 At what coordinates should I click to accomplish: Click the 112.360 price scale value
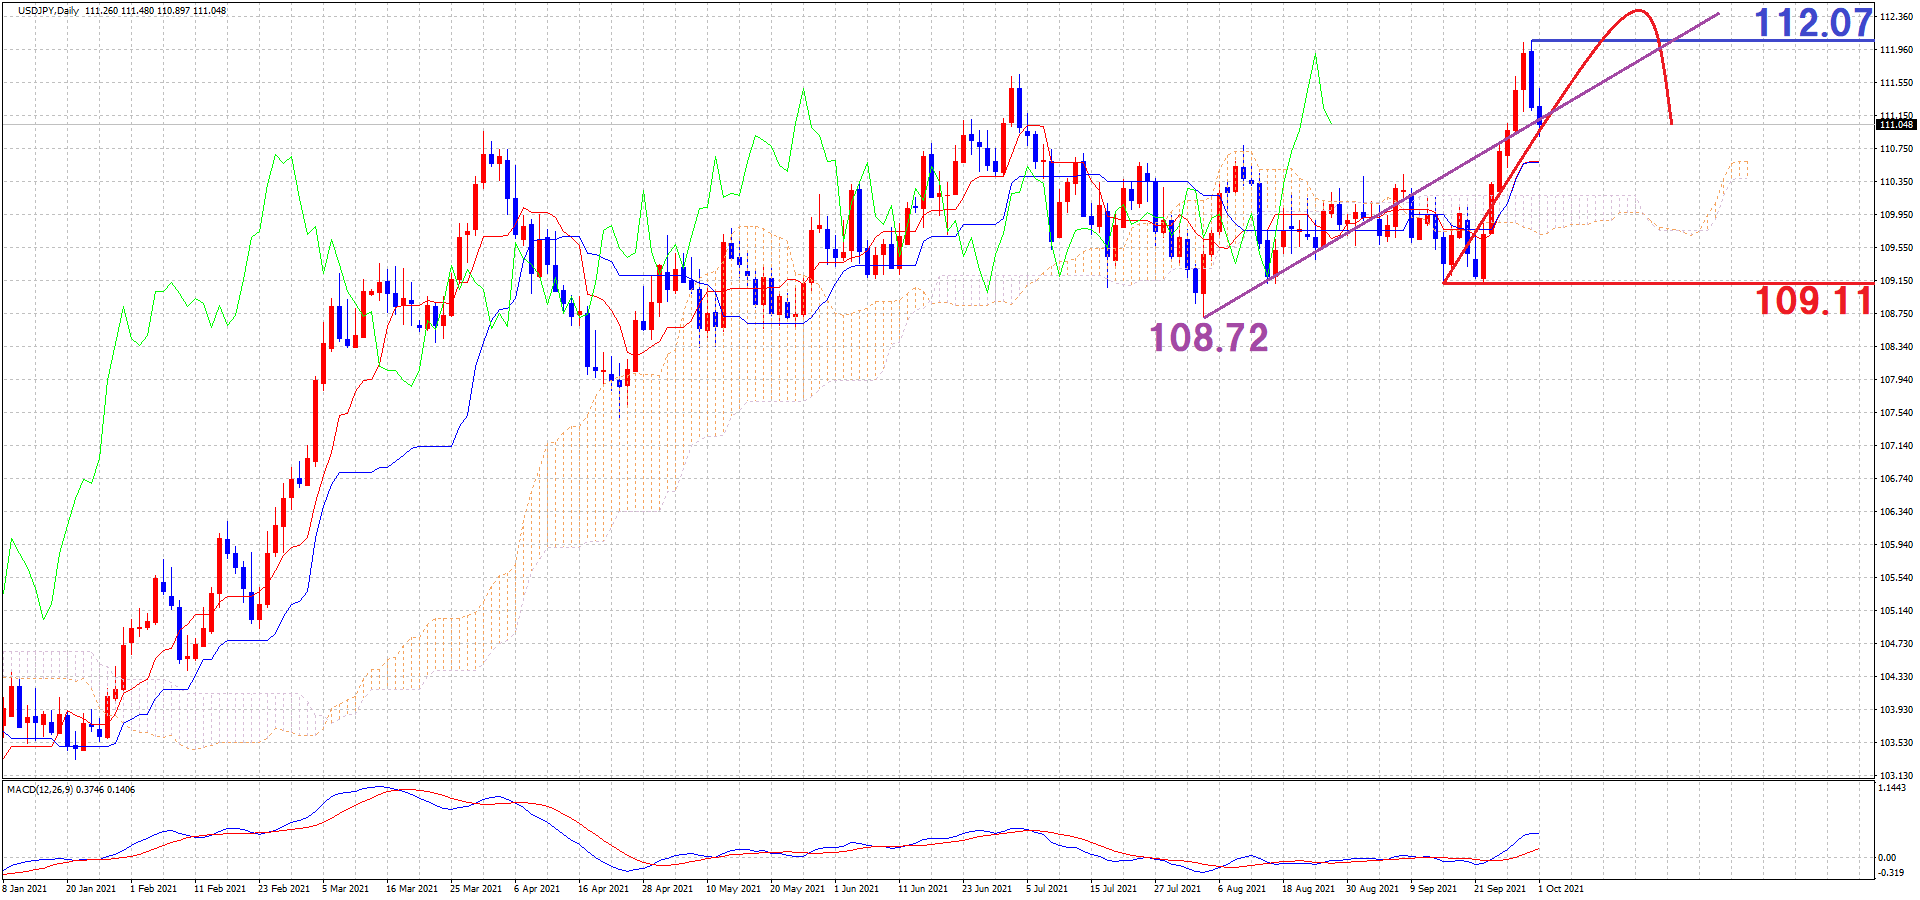coord(1896,17)
